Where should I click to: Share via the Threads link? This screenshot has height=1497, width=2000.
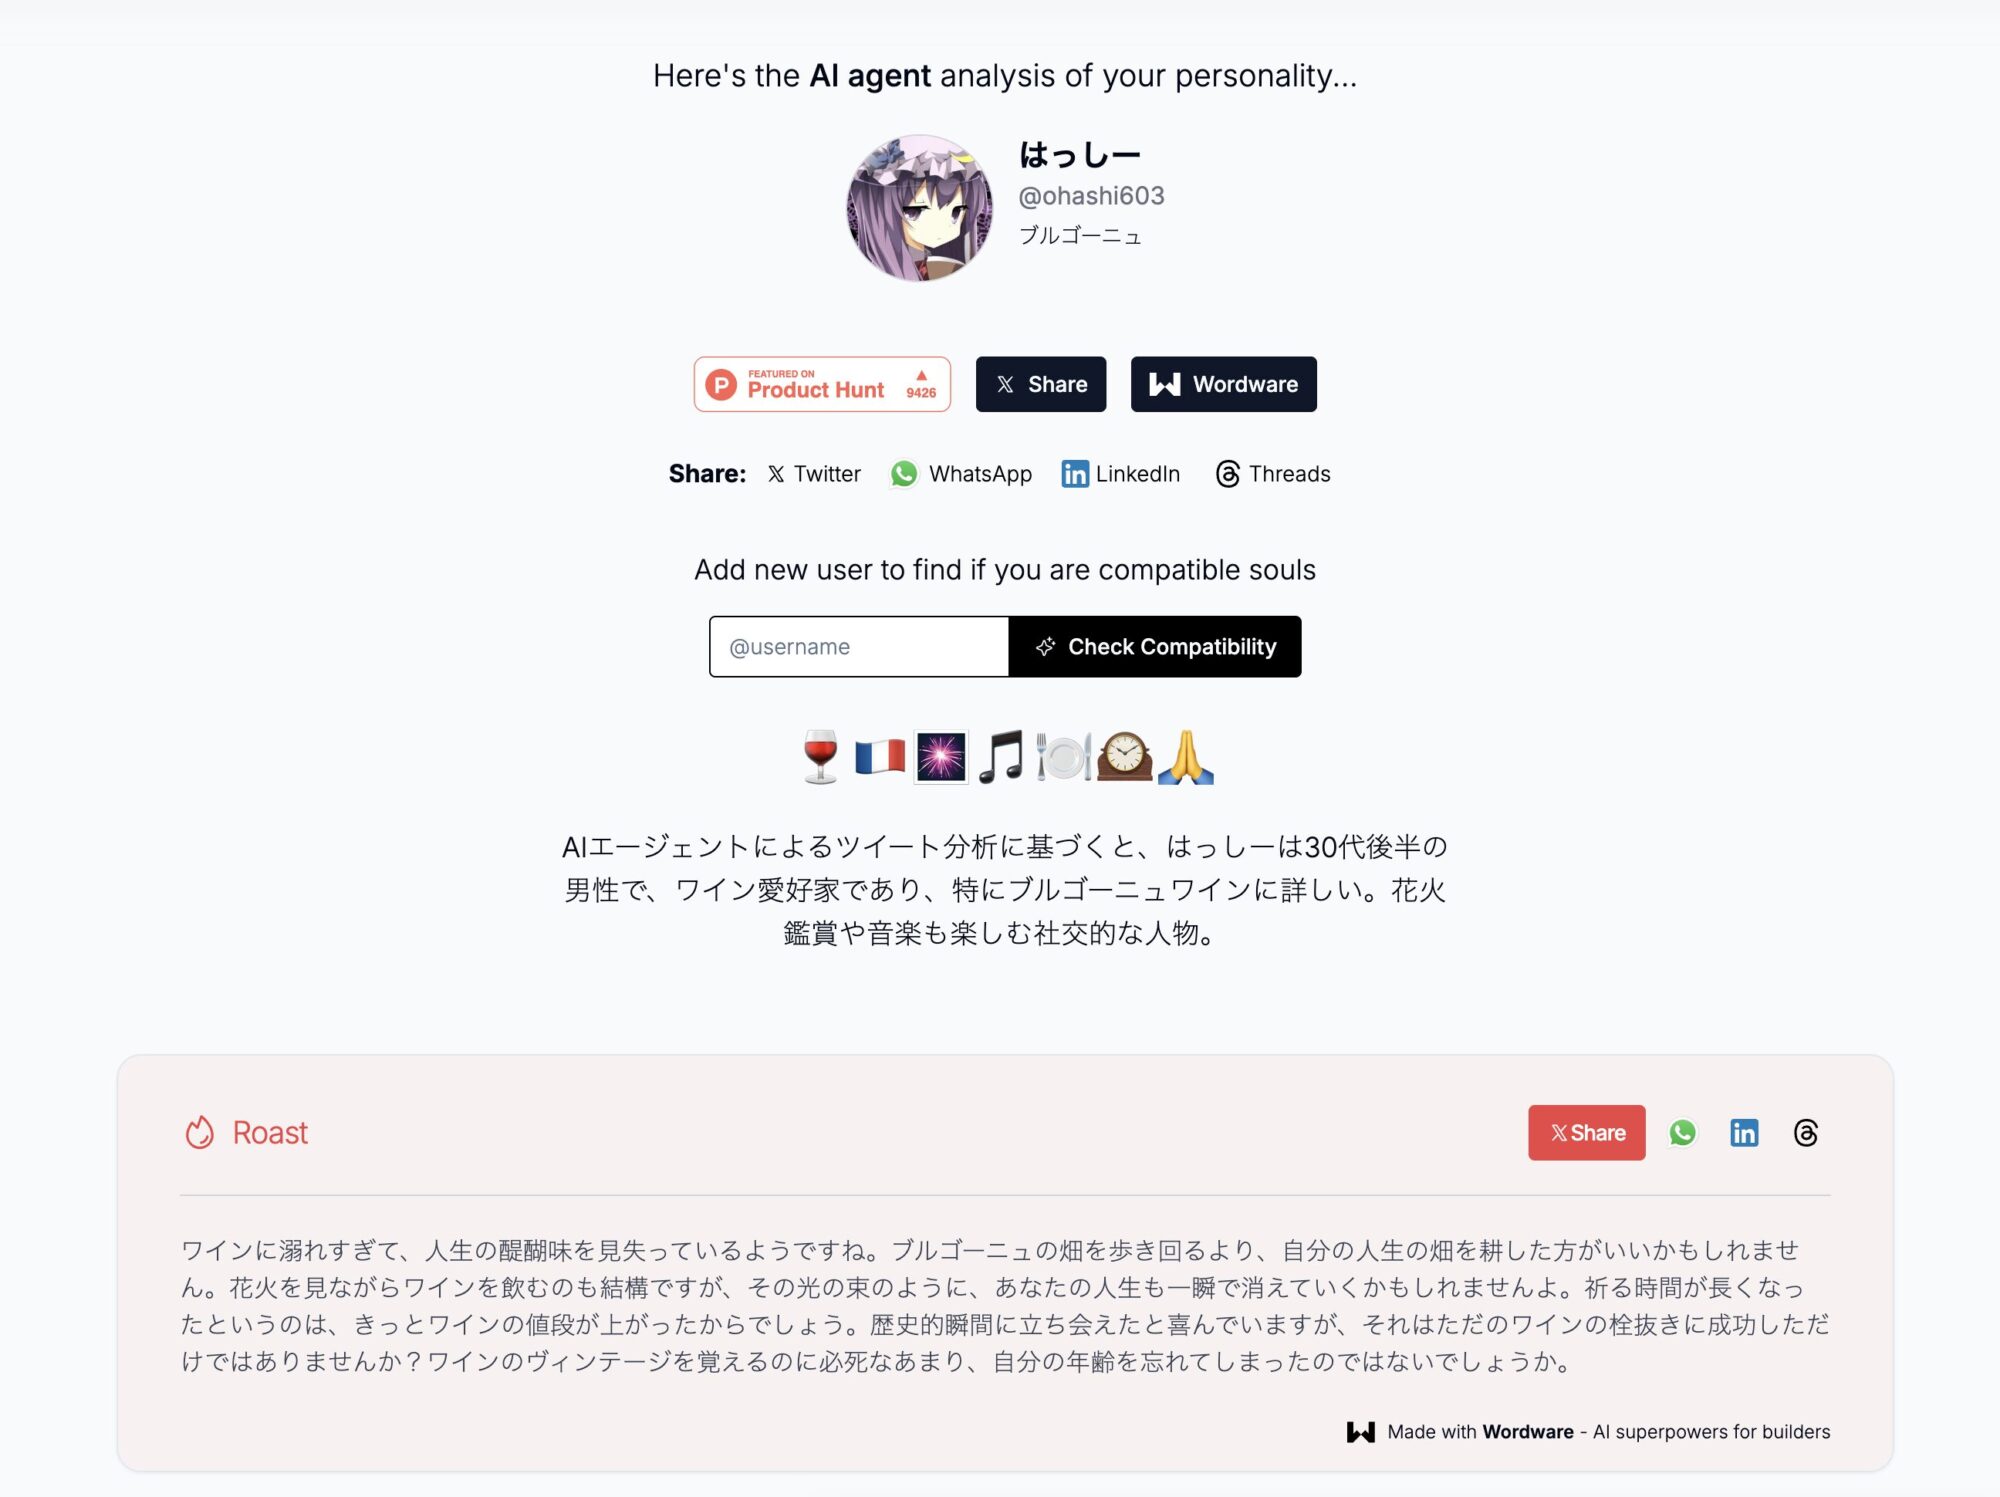click(1272, 474)
